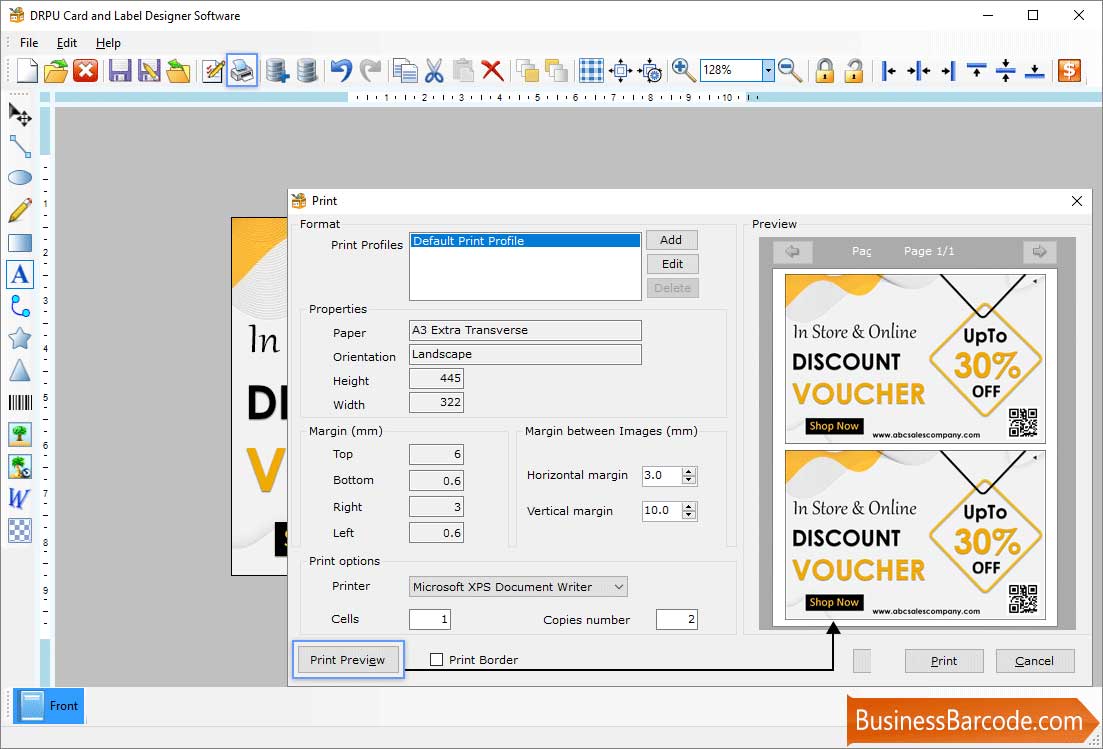This screenshot has width=1103, height=749.
Task: Select the Barcode tool in sidebar
Action: tap(20, 402)
